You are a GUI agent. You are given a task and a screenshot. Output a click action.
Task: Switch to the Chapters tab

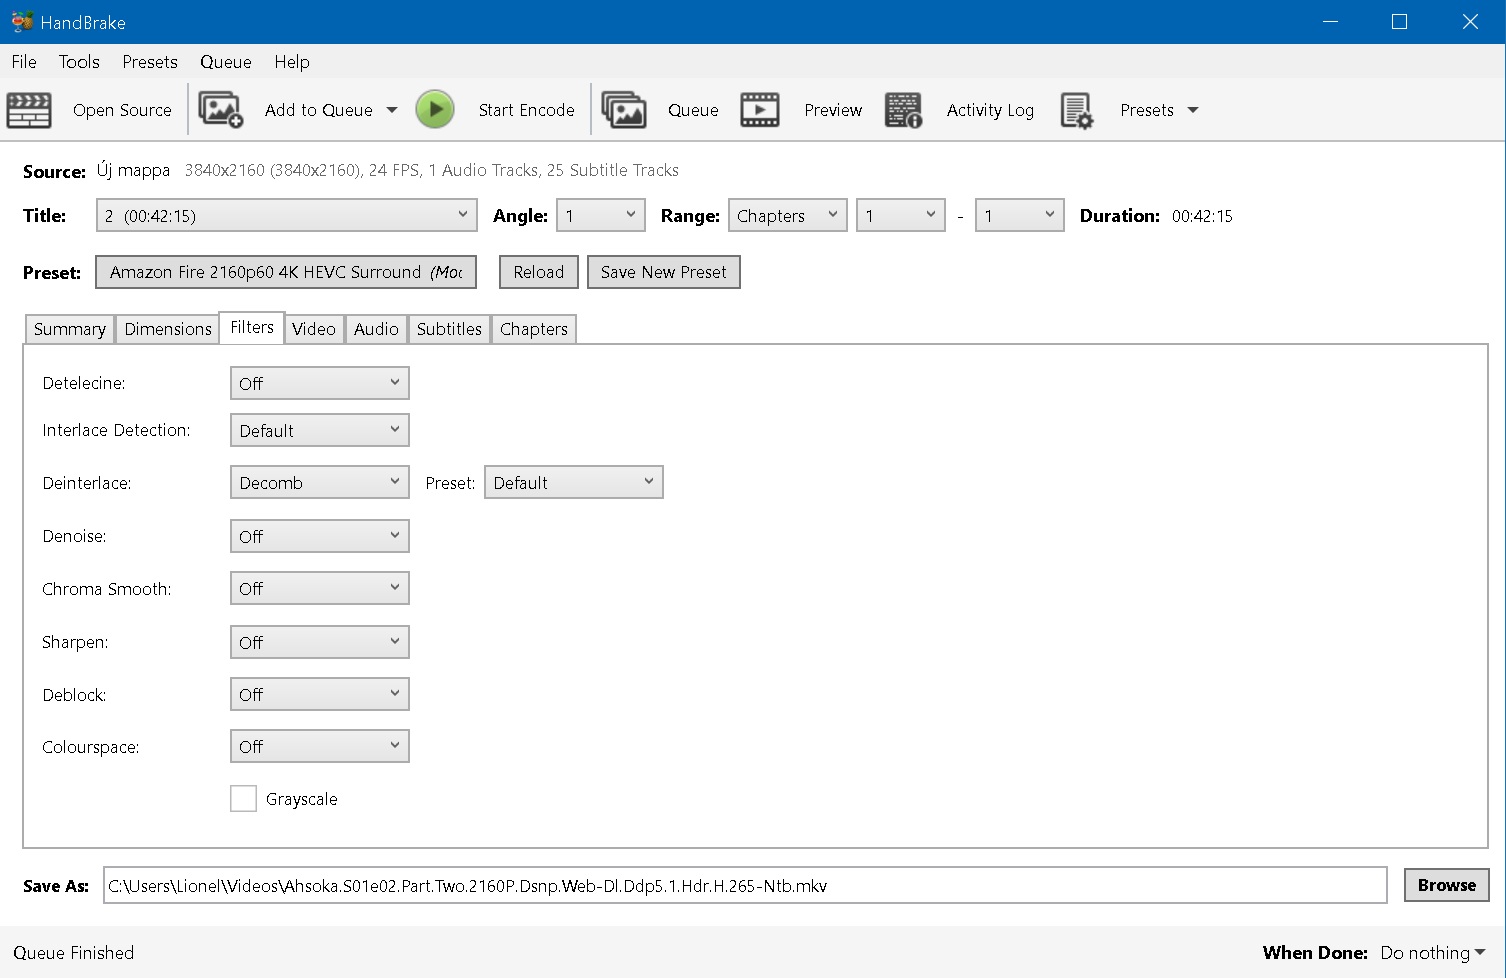pyautogui.click(x=534, y=329)
